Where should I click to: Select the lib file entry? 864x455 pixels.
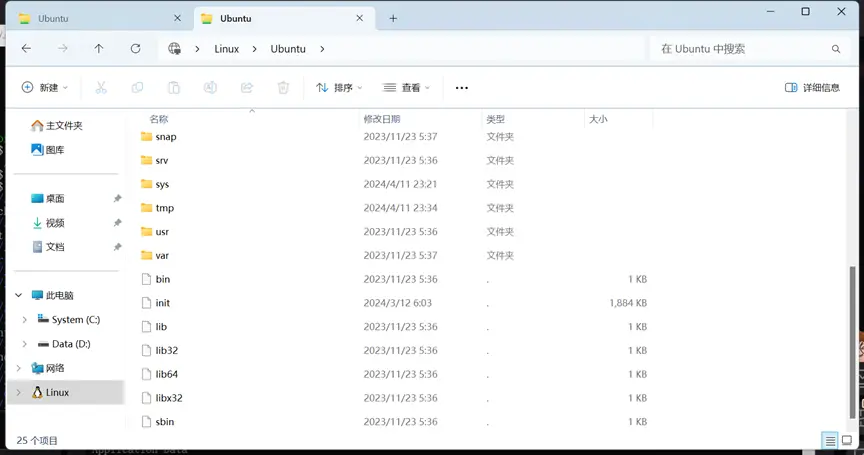coord(160,327)
